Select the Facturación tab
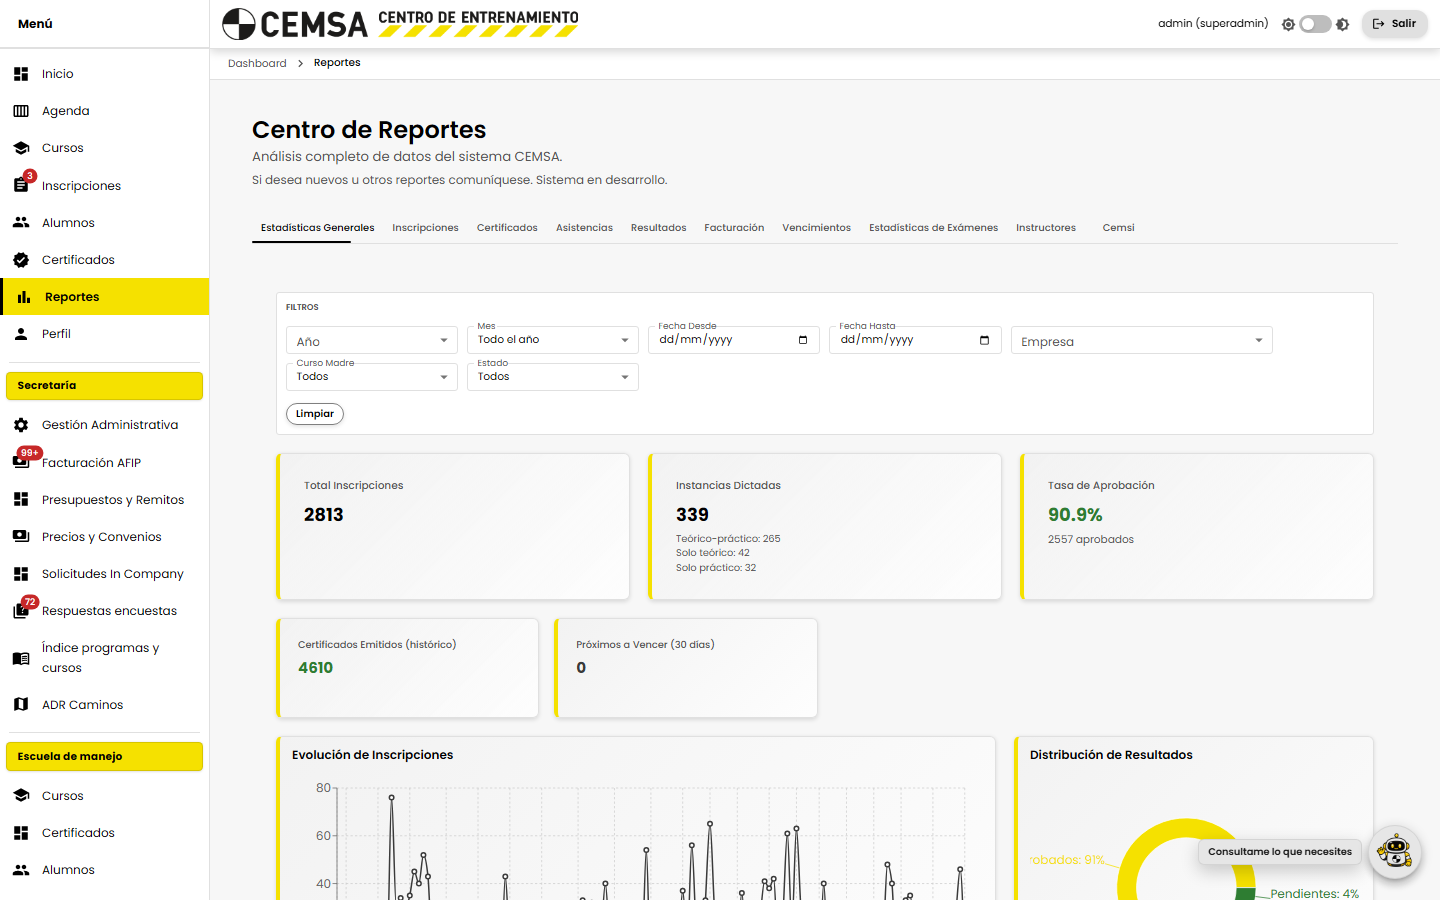 point(734,228)
